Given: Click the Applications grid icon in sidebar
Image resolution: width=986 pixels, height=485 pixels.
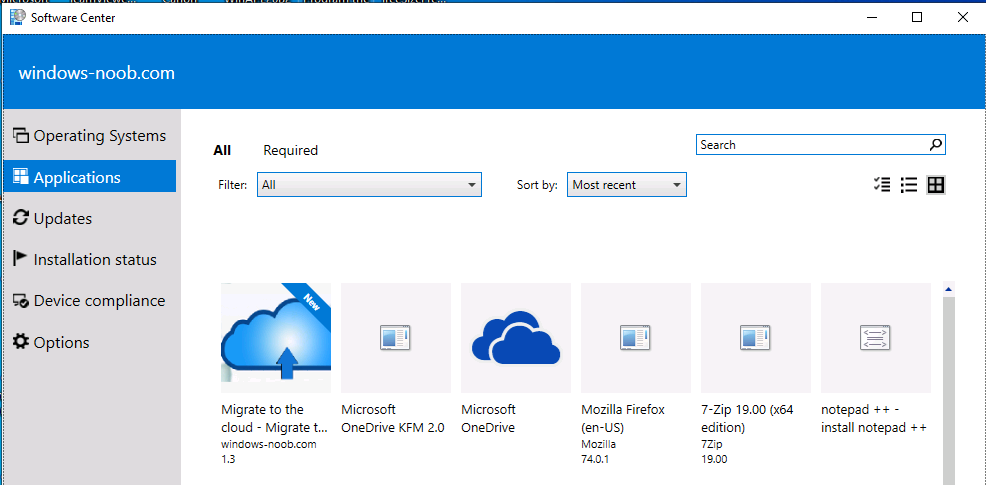Looking at the screenshot, I should click(x=21, y=177).
